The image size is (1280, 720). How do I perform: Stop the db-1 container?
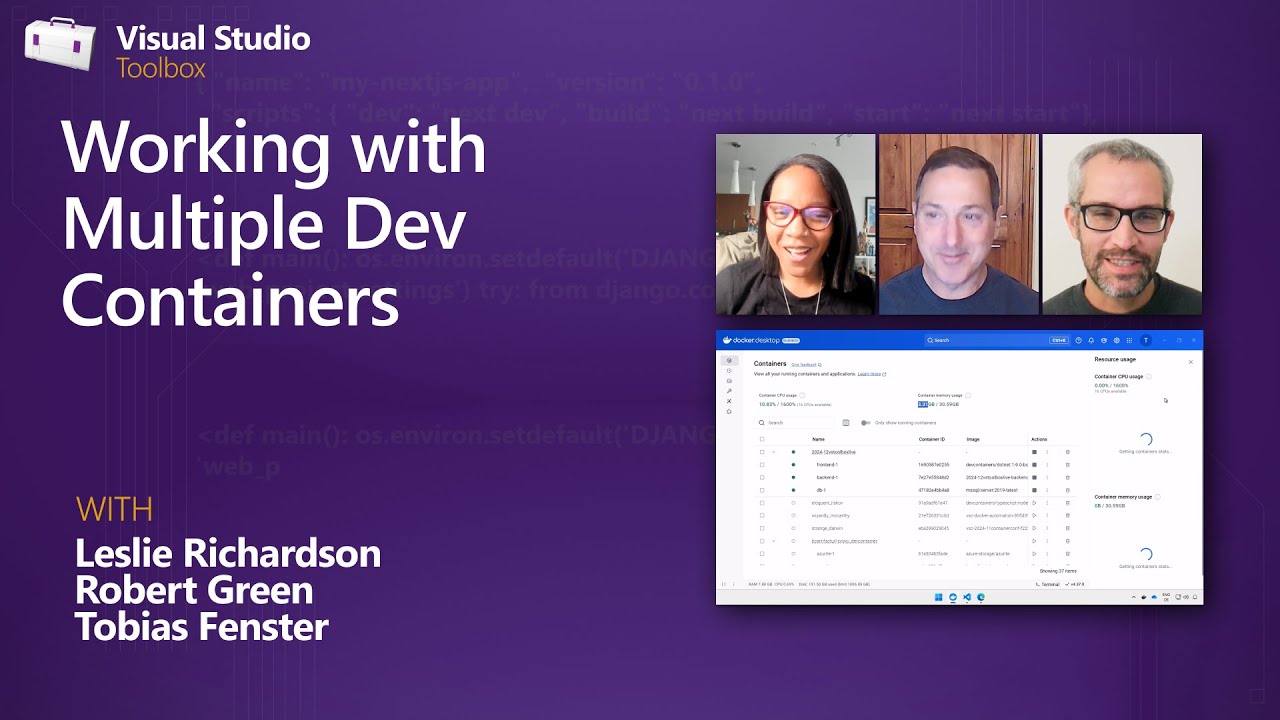1034,490
